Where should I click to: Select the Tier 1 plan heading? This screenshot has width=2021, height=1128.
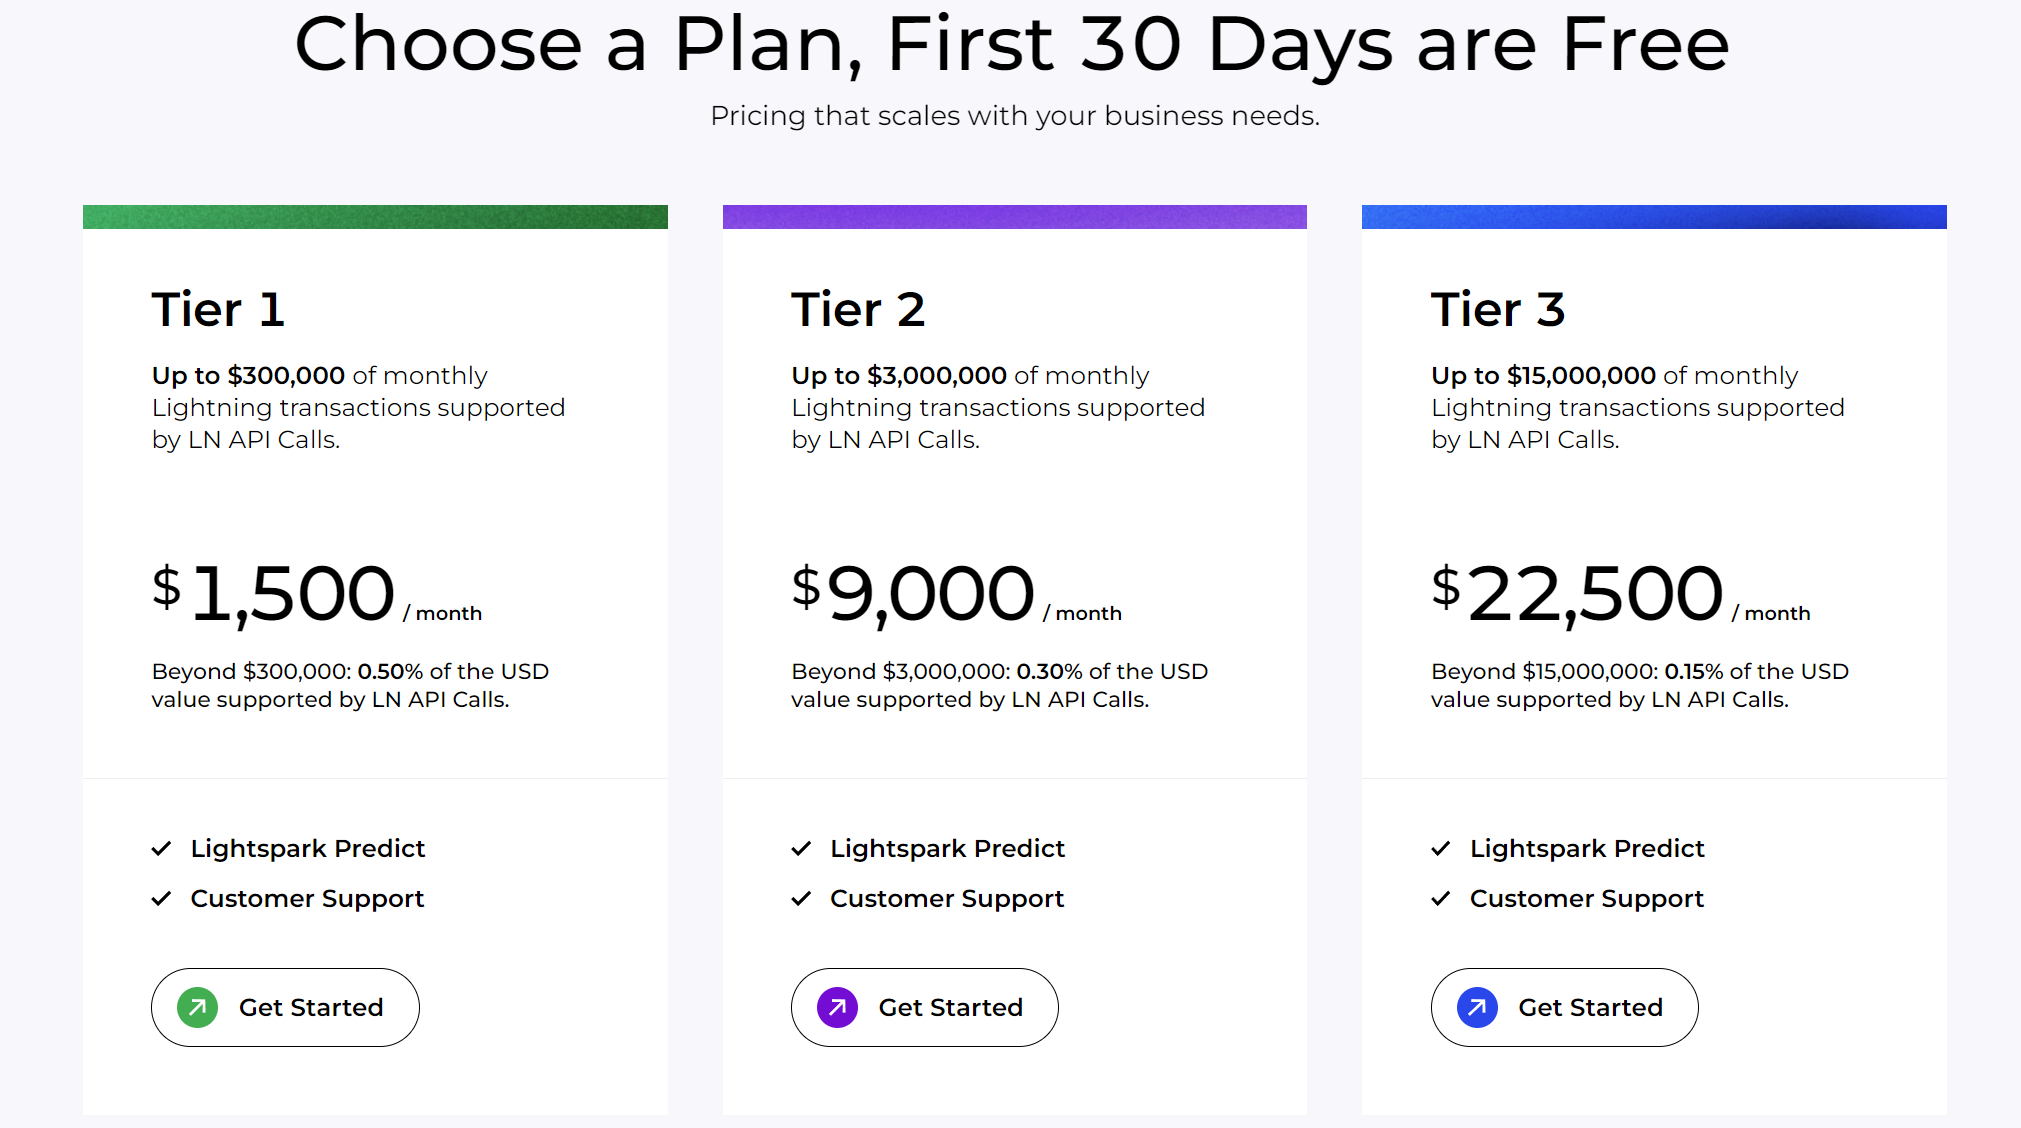[x=218, y=310]
